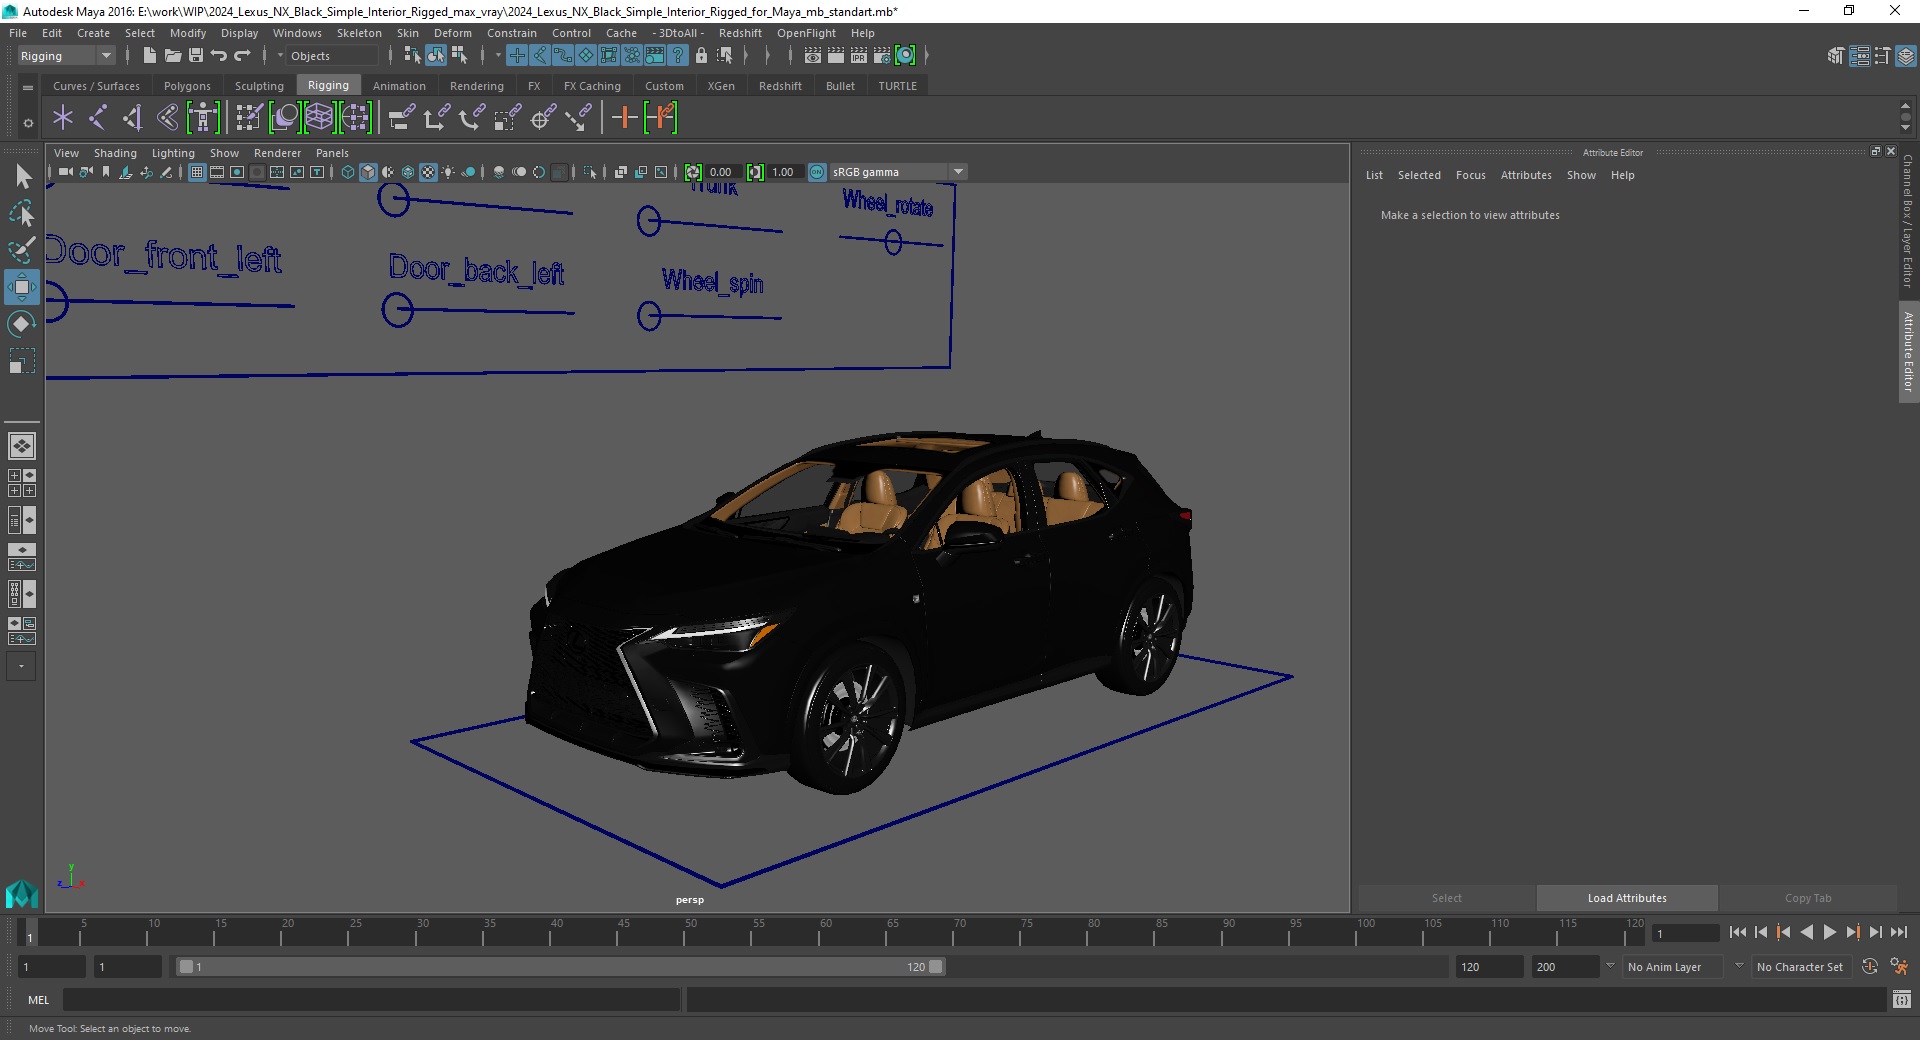Open the shelf options menu button
1920x1040 pixels.
coord(28,88)
